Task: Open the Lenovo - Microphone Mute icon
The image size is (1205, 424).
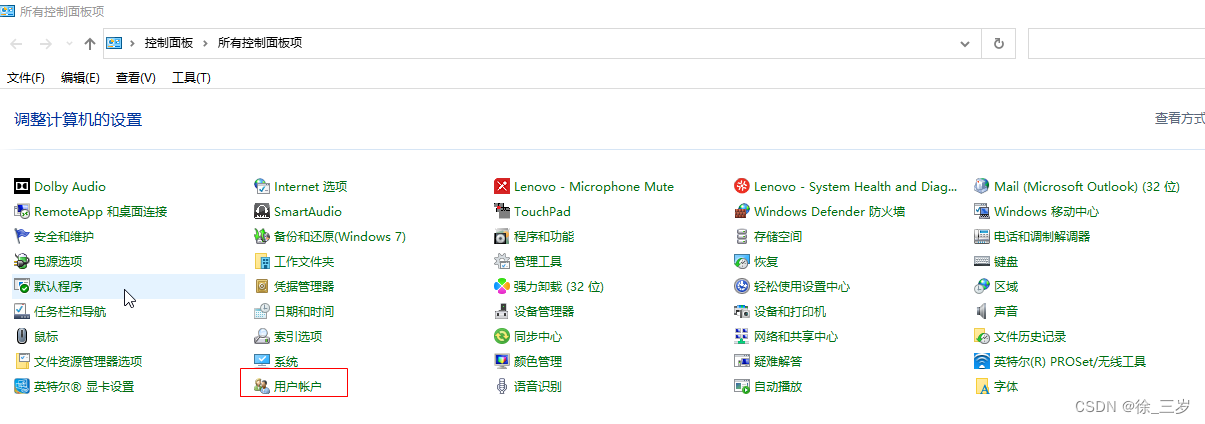Action: coord(502,186)
